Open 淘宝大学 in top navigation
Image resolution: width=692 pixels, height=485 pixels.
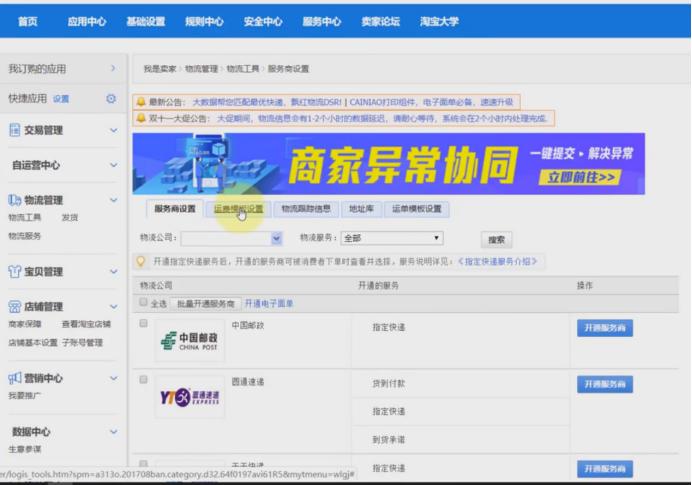click(439, 21)
